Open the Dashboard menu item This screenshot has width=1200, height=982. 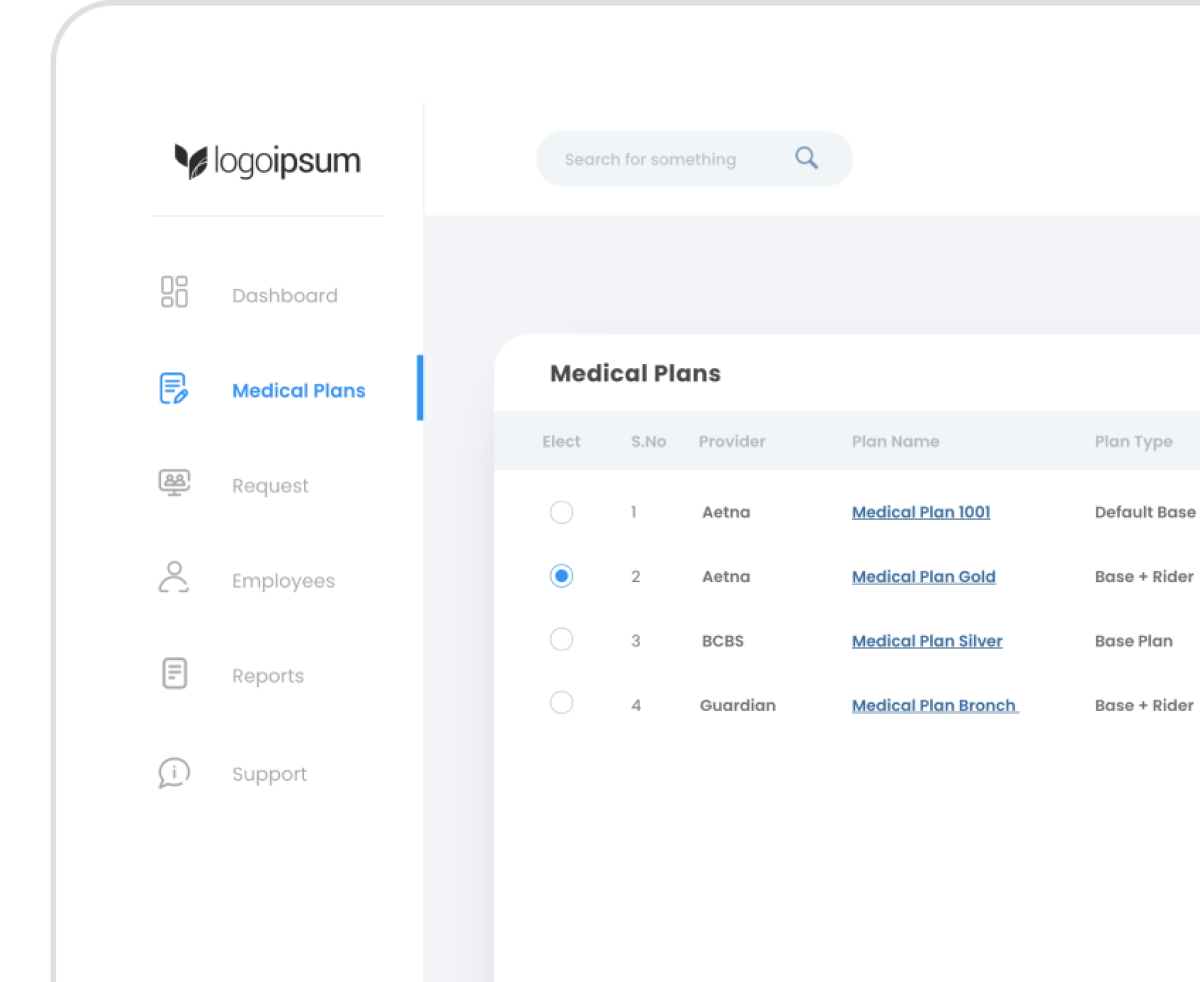(x=284, y=296)
